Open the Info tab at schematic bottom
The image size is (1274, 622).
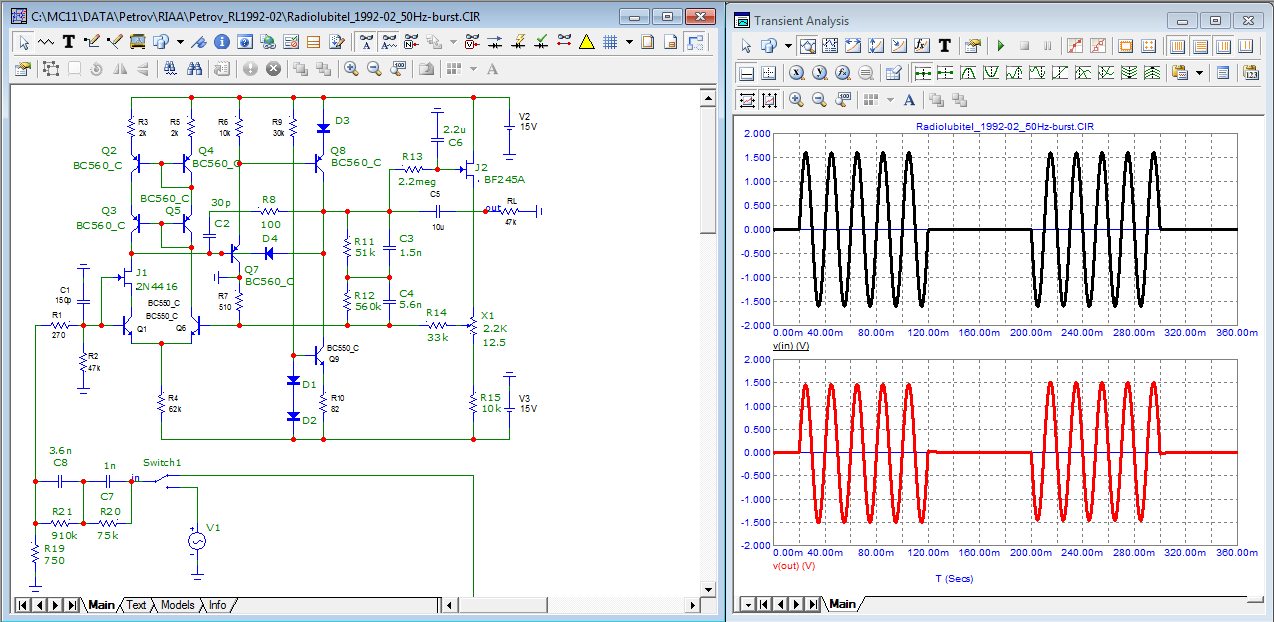pos(217,605)
